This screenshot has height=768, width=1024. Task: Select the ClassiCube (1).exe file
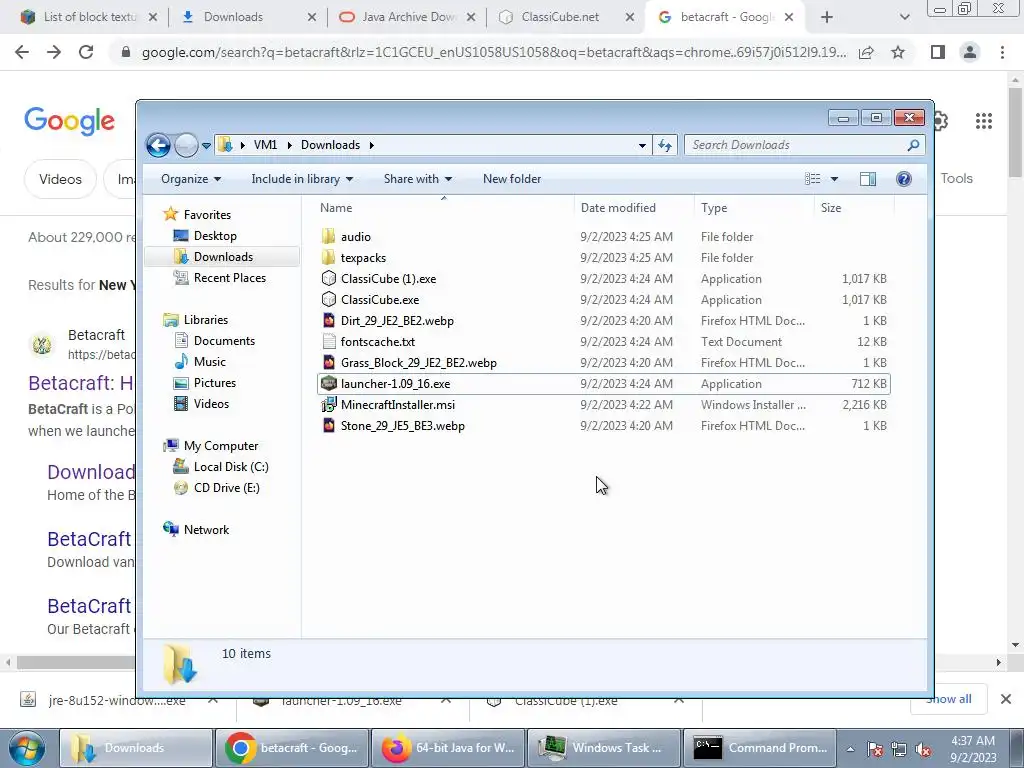603,279
